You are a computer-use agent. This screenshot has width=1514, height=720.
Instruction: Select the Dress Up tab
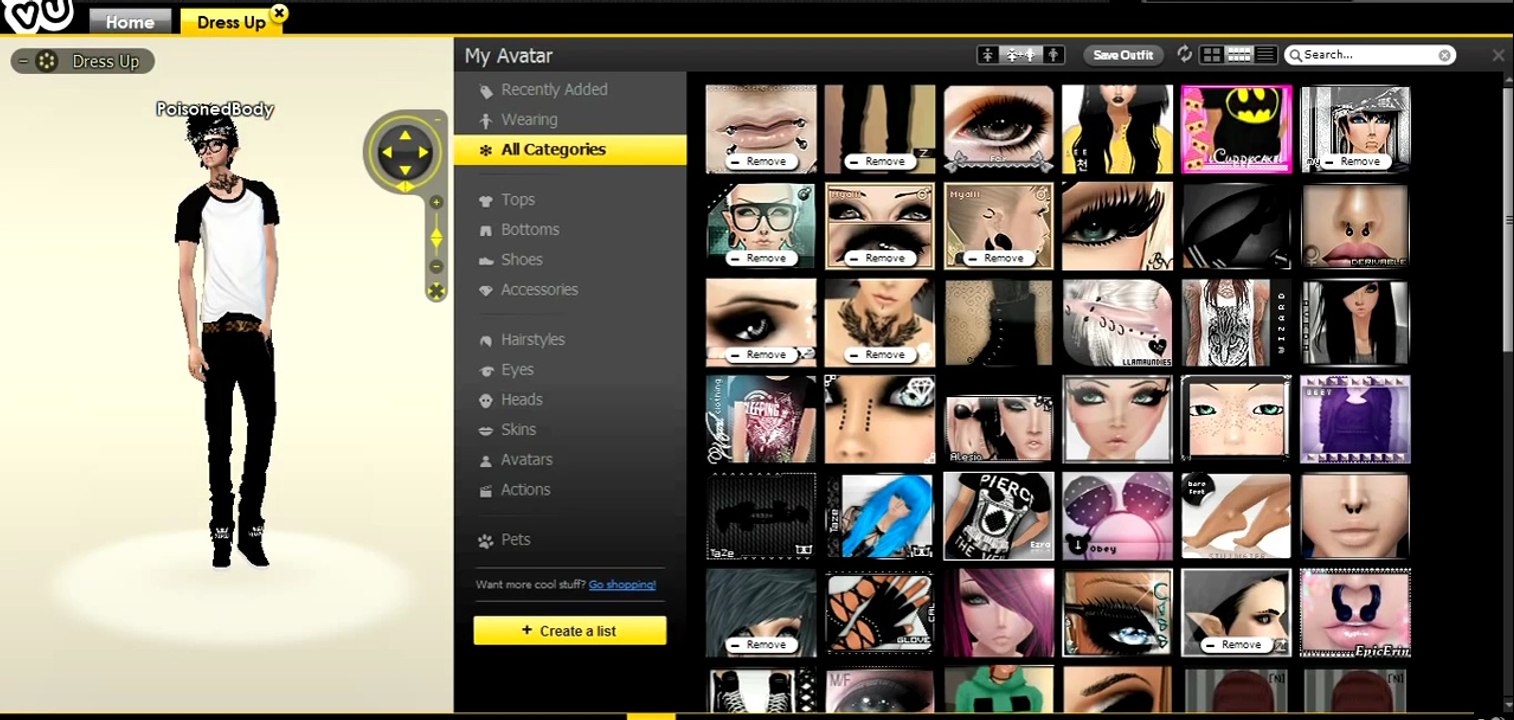[x=230, y=22]
